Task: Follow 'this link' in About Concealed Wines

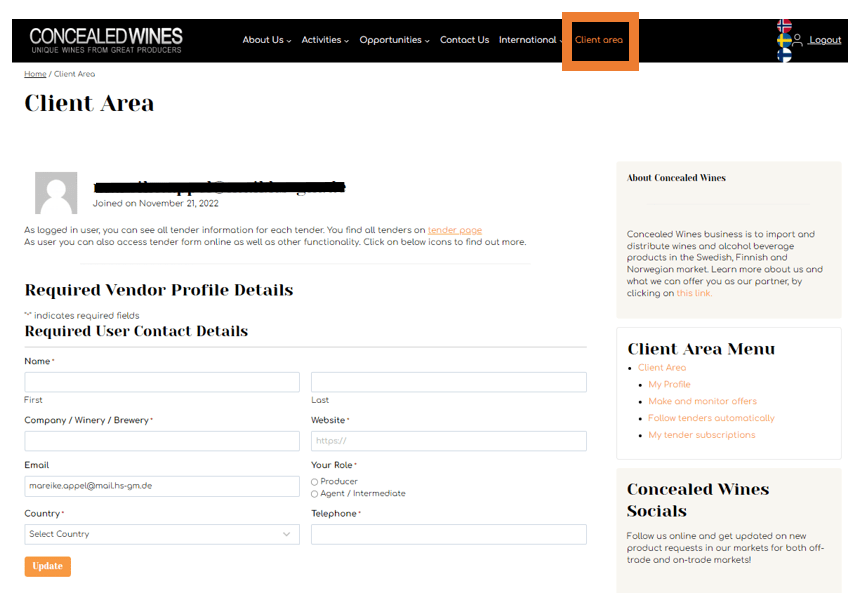Action: (694, 293)
